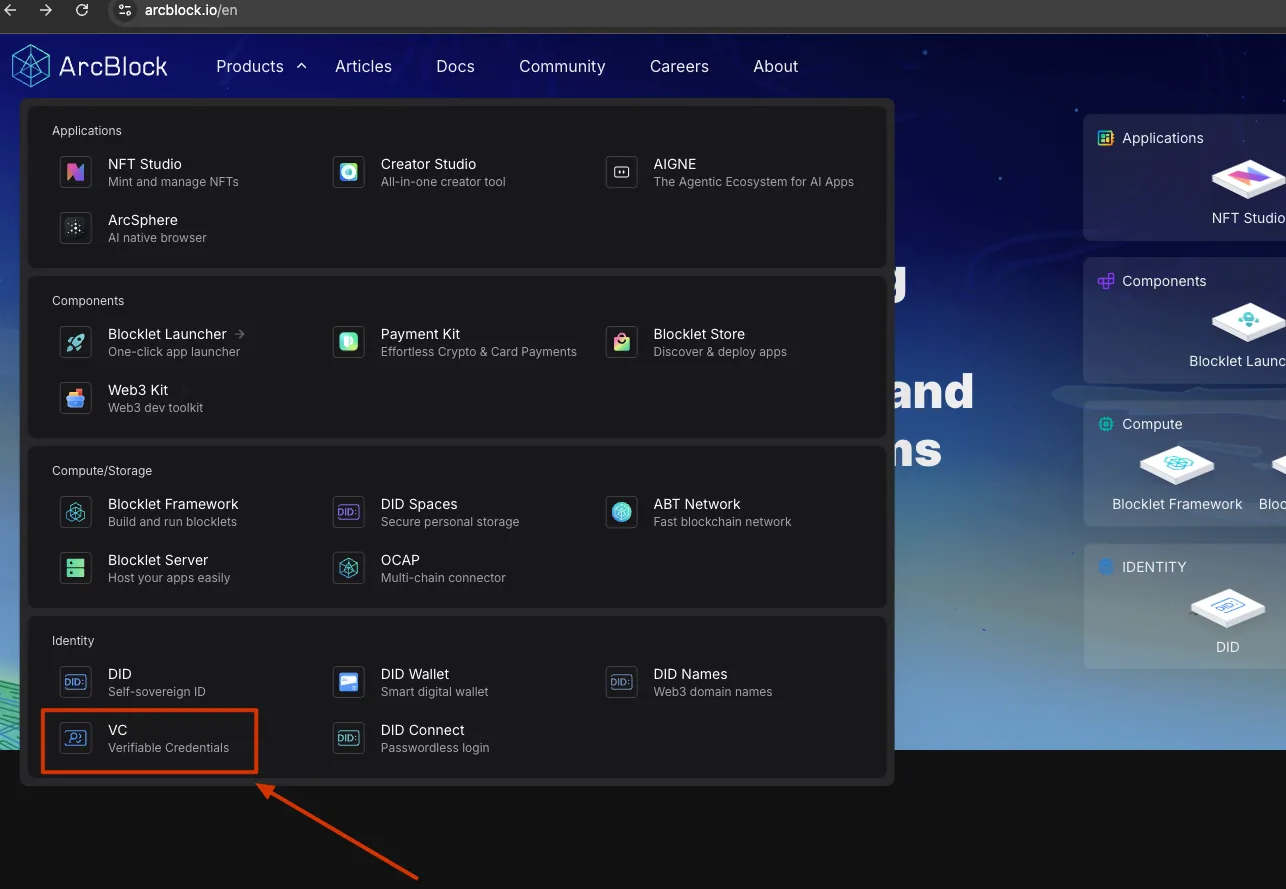Click the Blocklet Launcher link text
This screenshot has height=889, width=1286.
(x=167, y=334)
